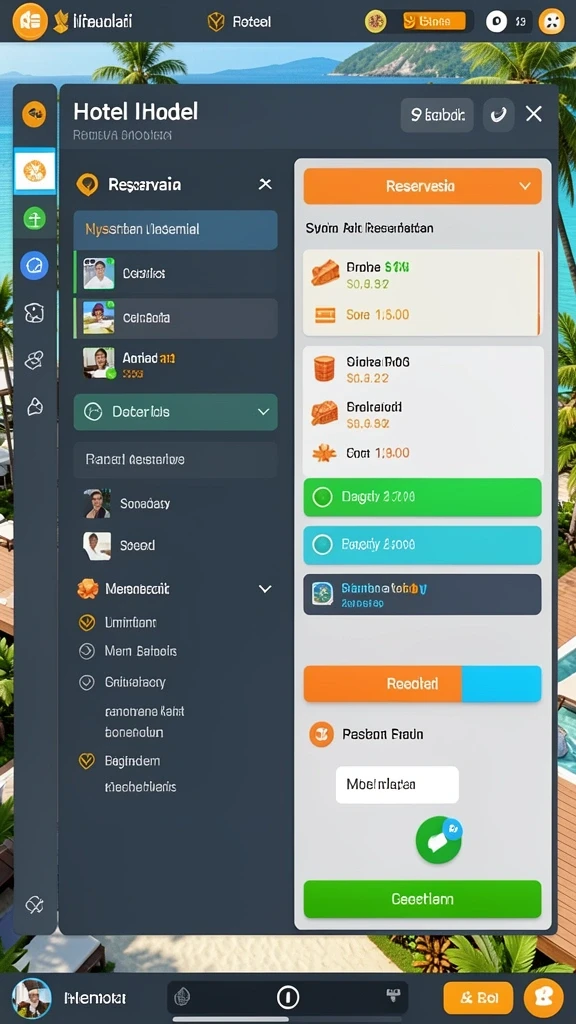Click the Aoriad guest avatar
The height and width of the screenshot is (1024, 576).
click(99, 363)
